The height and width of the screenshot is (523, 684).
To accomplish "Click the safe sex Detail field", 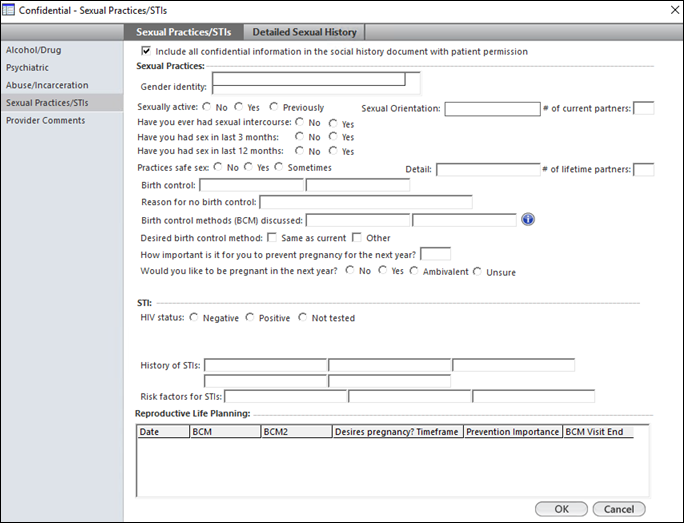I will (x=488, y=169).
